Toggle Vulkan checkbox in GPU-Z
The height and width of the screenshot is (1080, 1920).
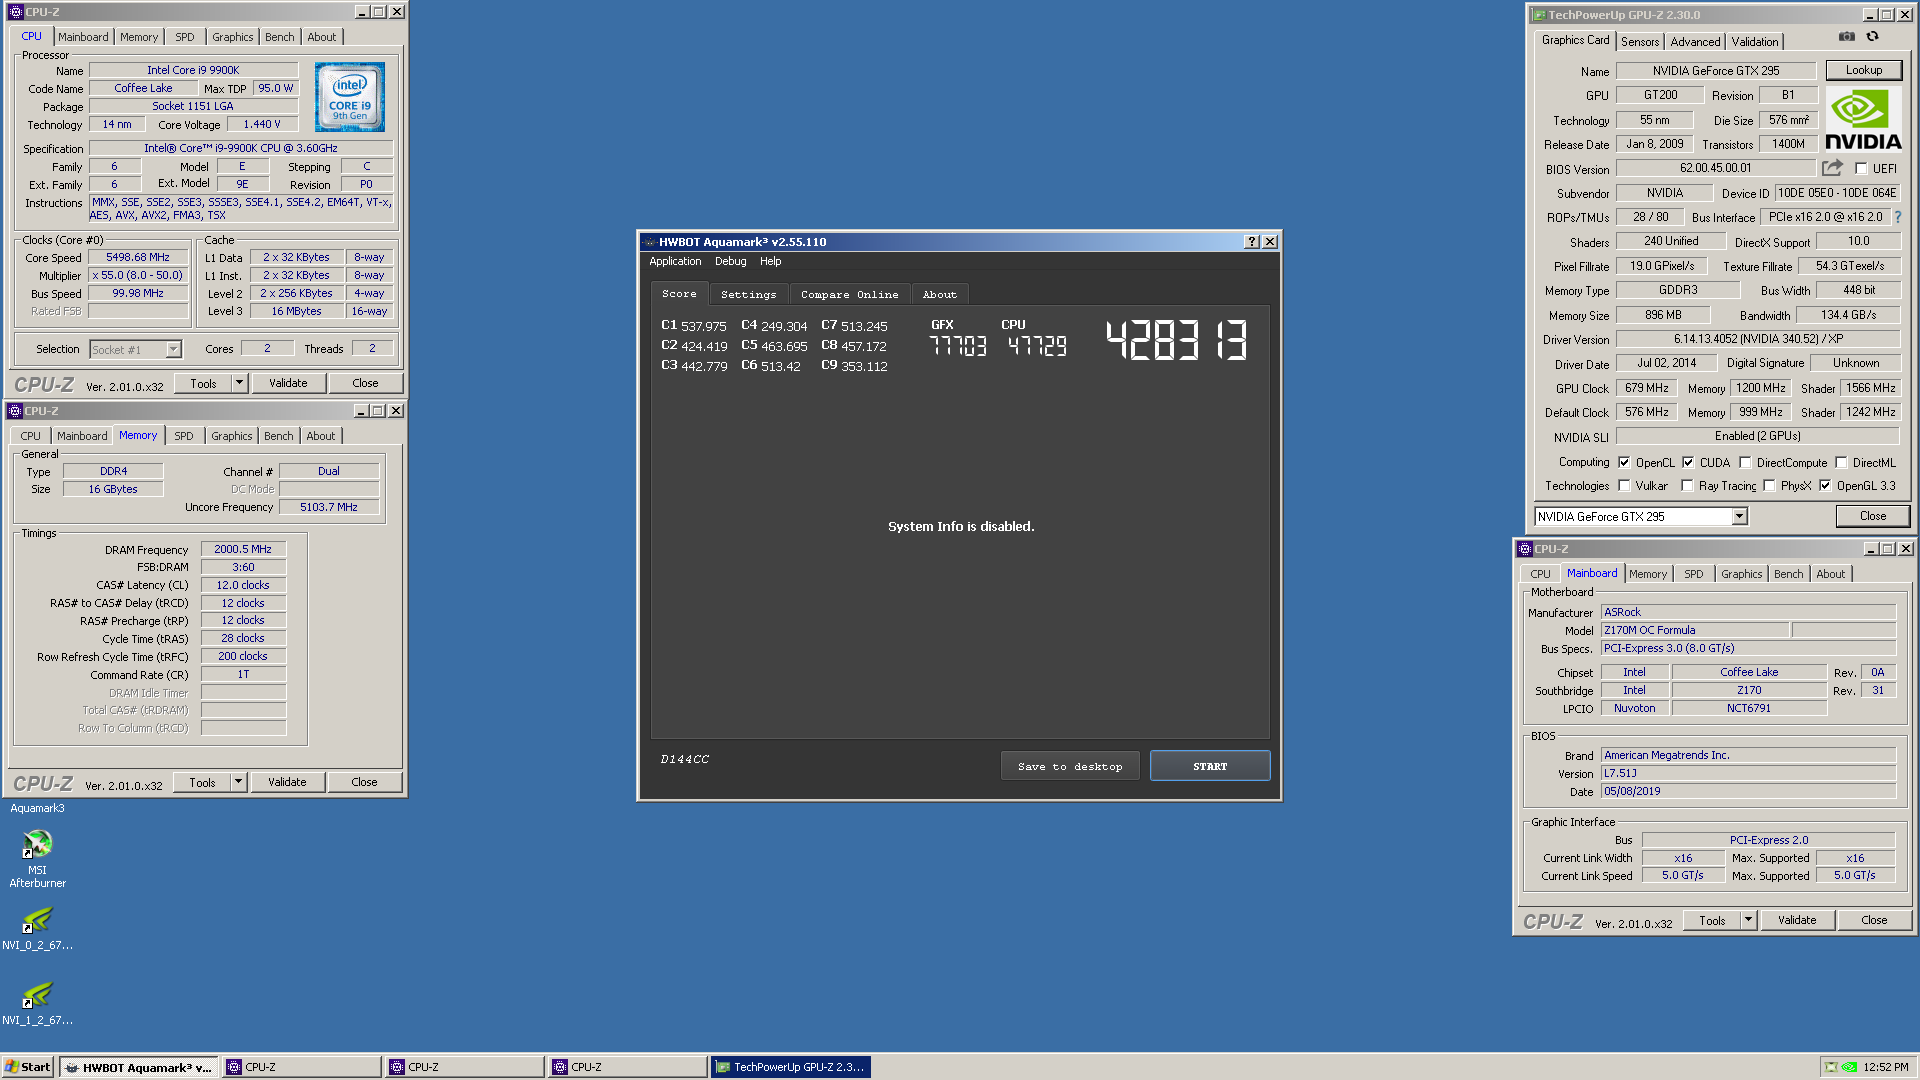tap(1624, 486)
